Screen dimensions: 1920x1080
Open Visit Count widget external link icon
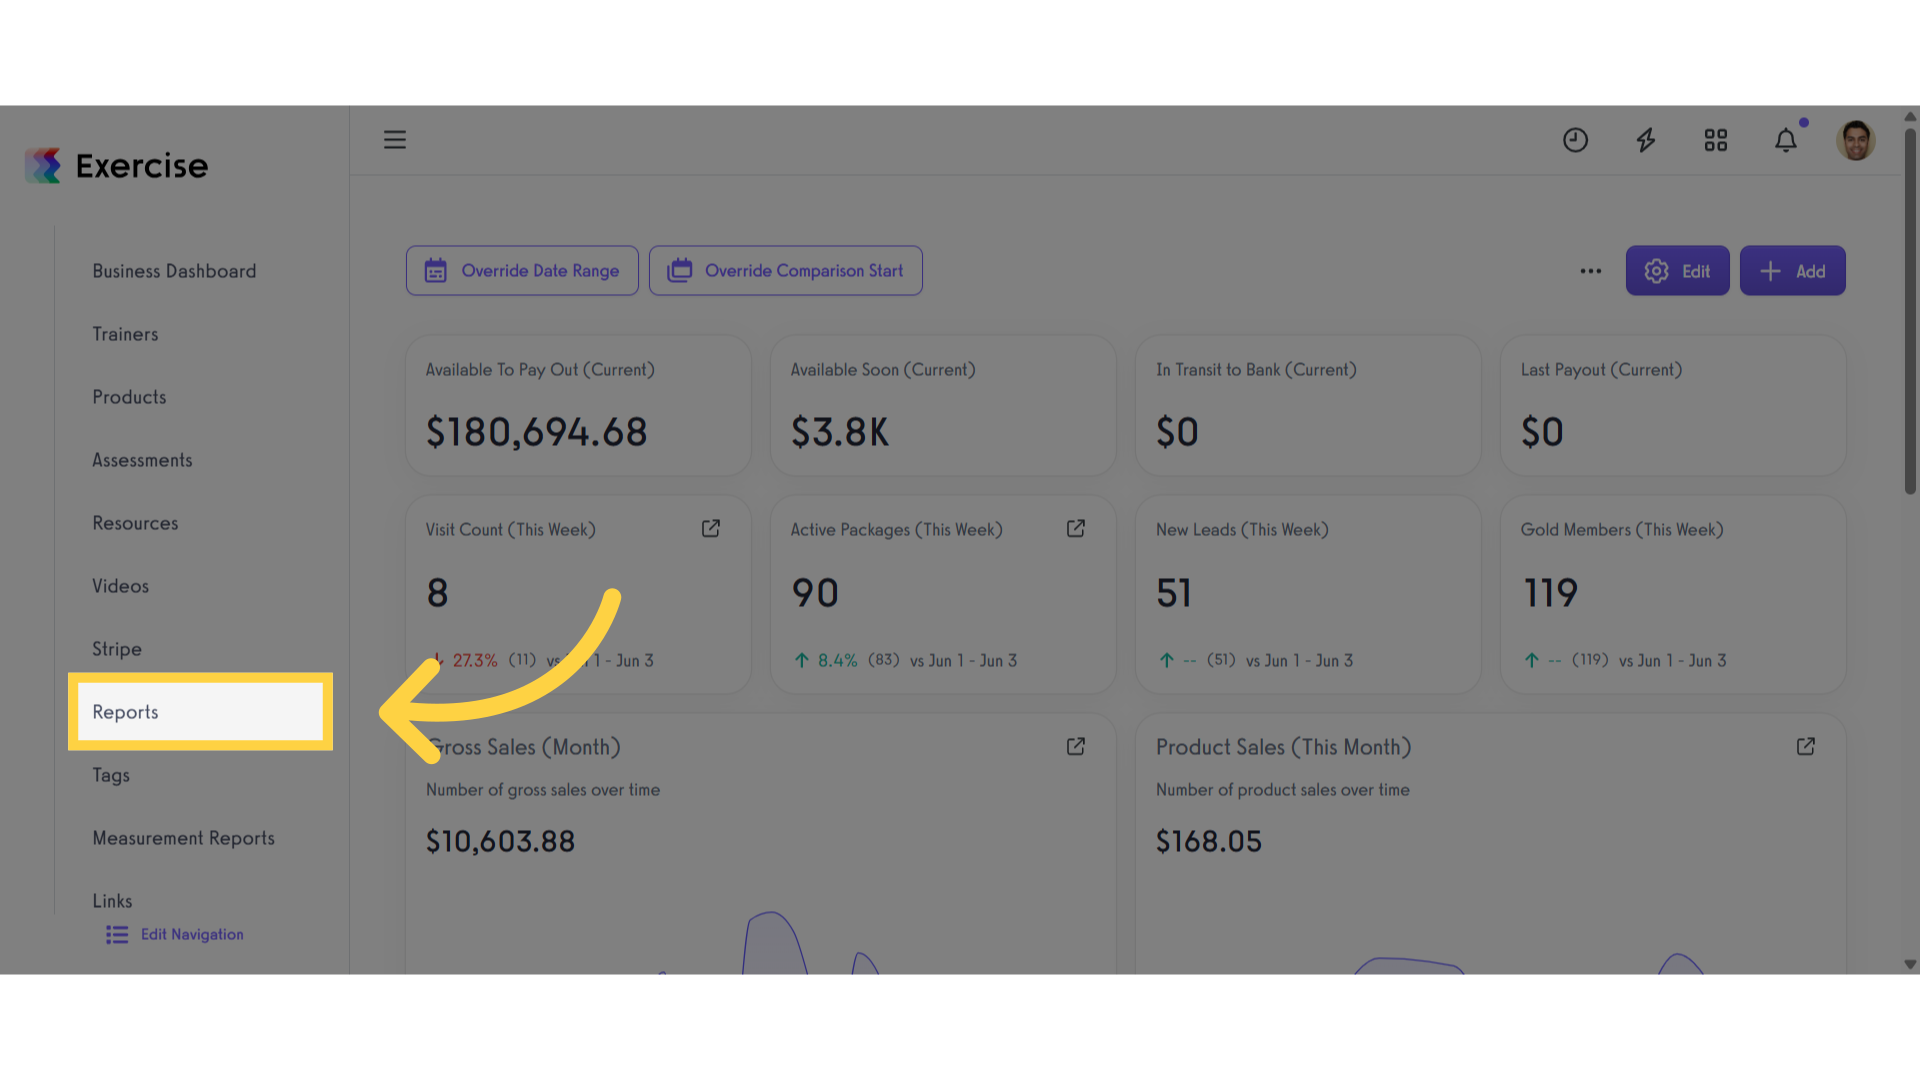tap(711, 529)
